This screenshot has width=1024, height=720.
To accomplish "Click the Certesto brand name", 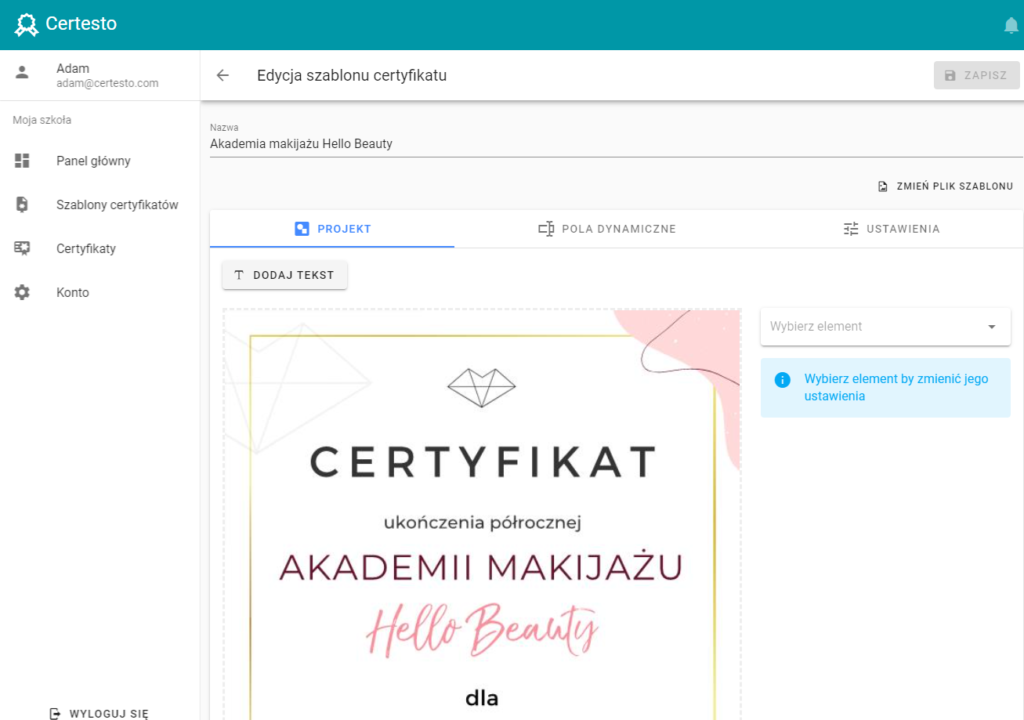I will point(81,24).
